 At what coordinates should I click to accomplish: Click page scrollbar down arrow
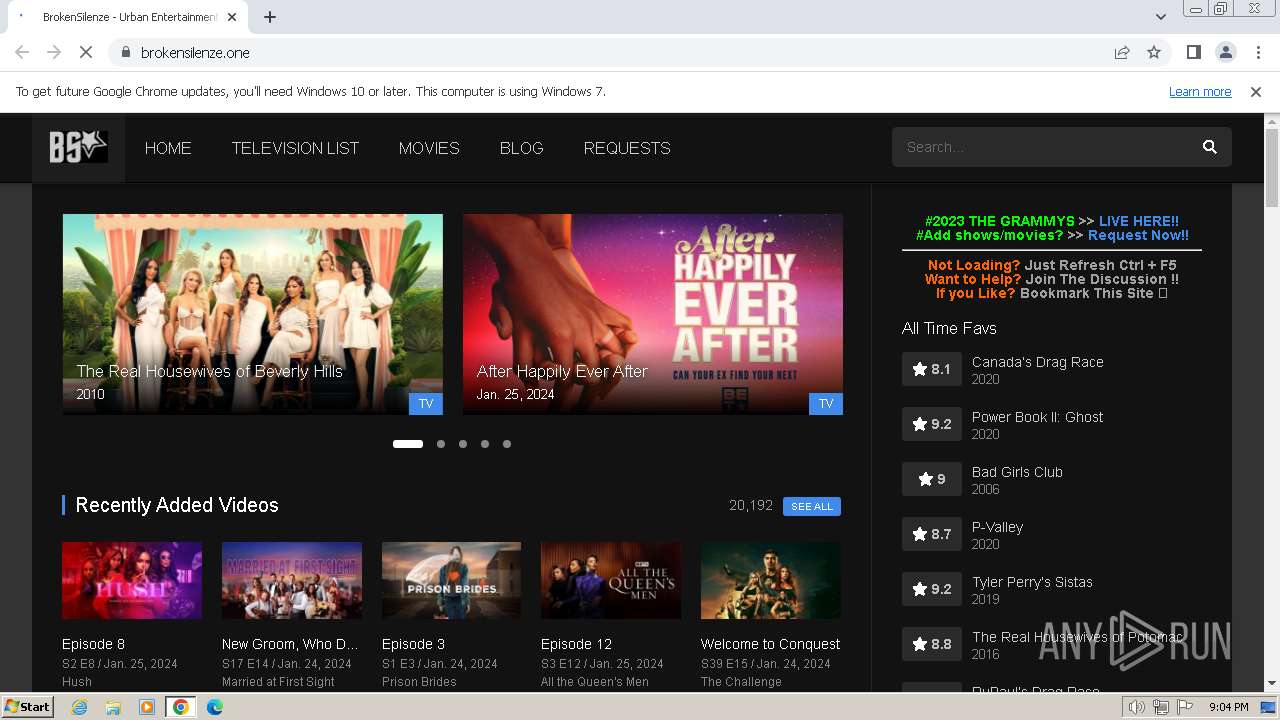[1271, 684]
